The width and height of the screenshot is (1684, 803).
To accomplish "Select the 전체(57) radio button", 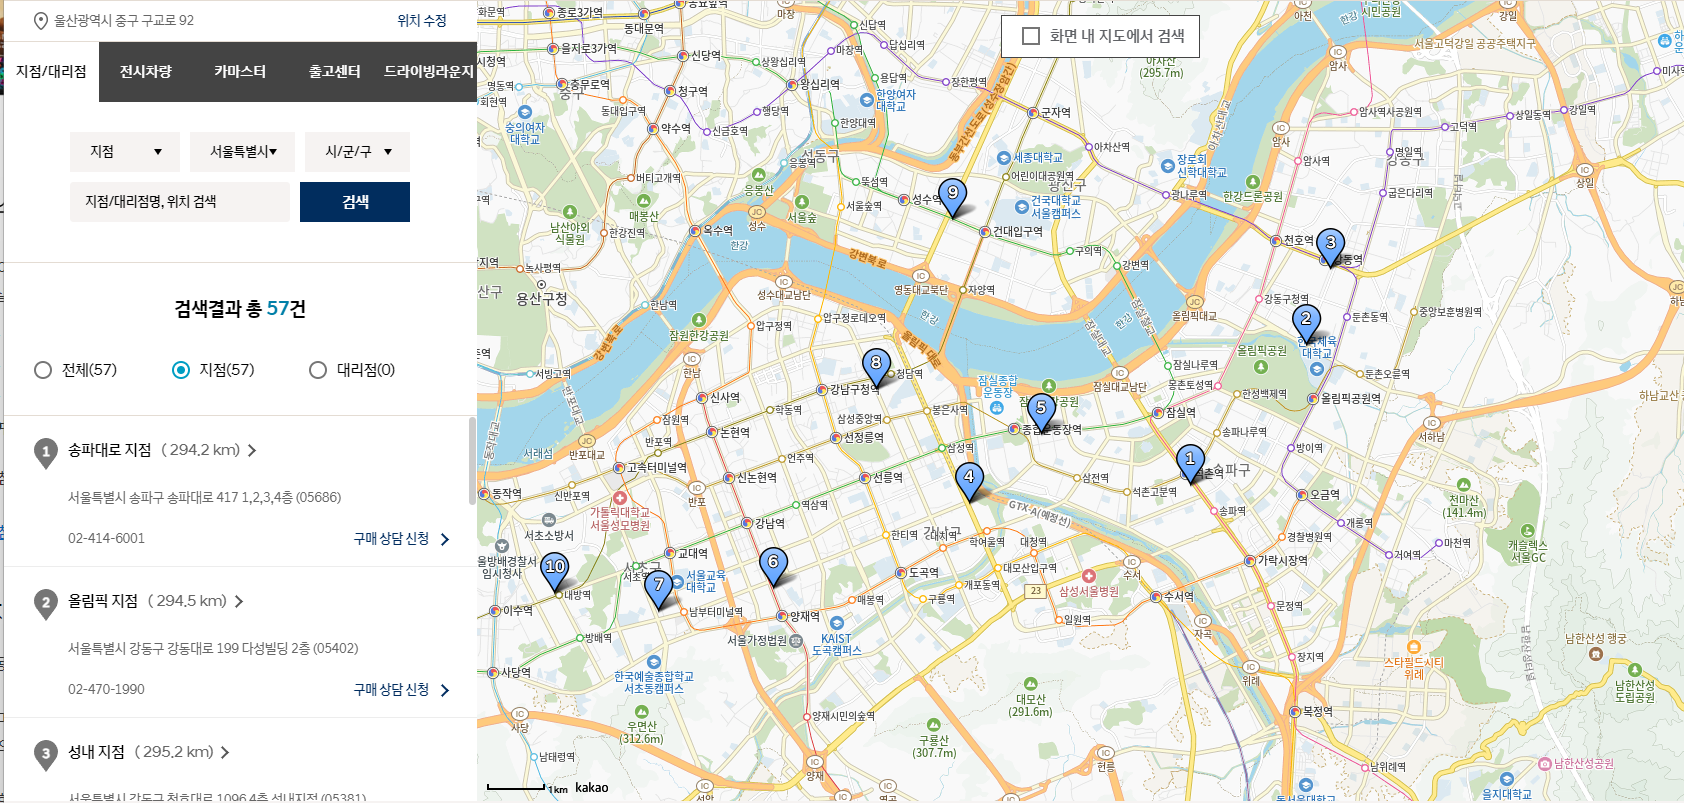I will coord(43,370).
